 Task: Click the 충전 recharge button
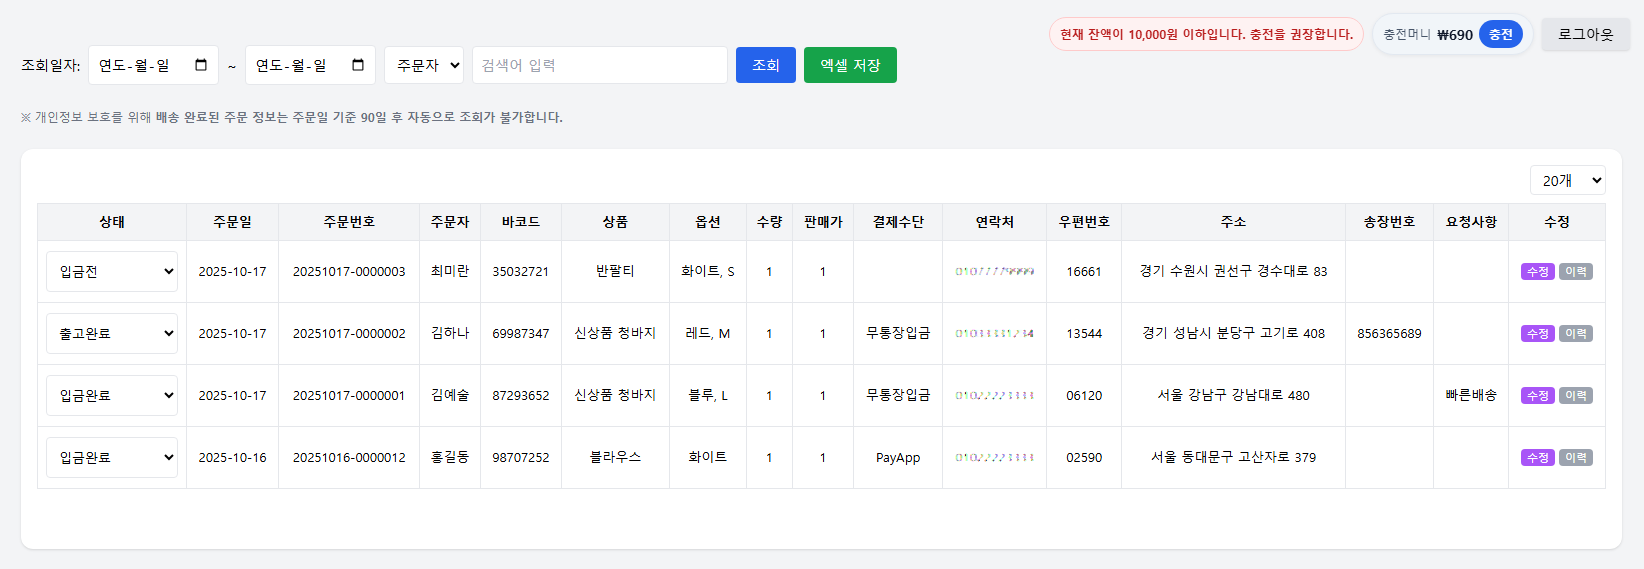[1501, 34]
